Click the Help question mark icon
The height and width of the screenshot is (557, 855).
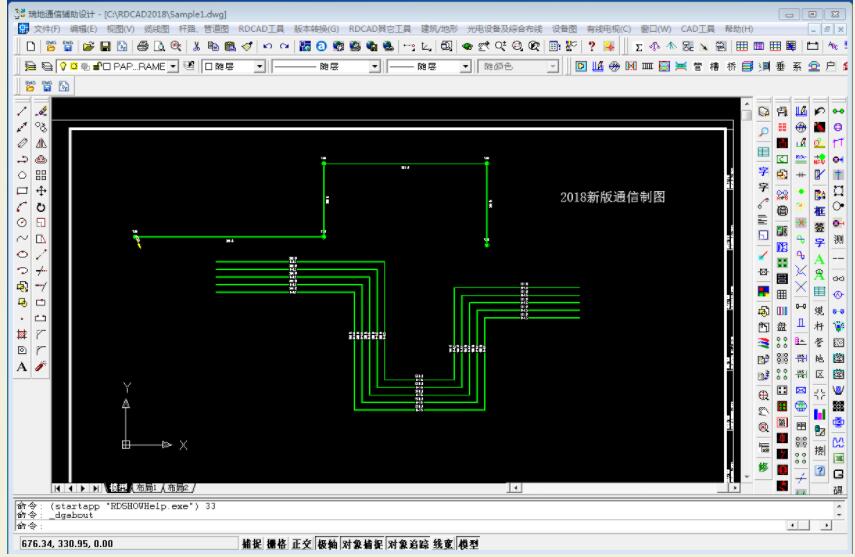[592, 47]
